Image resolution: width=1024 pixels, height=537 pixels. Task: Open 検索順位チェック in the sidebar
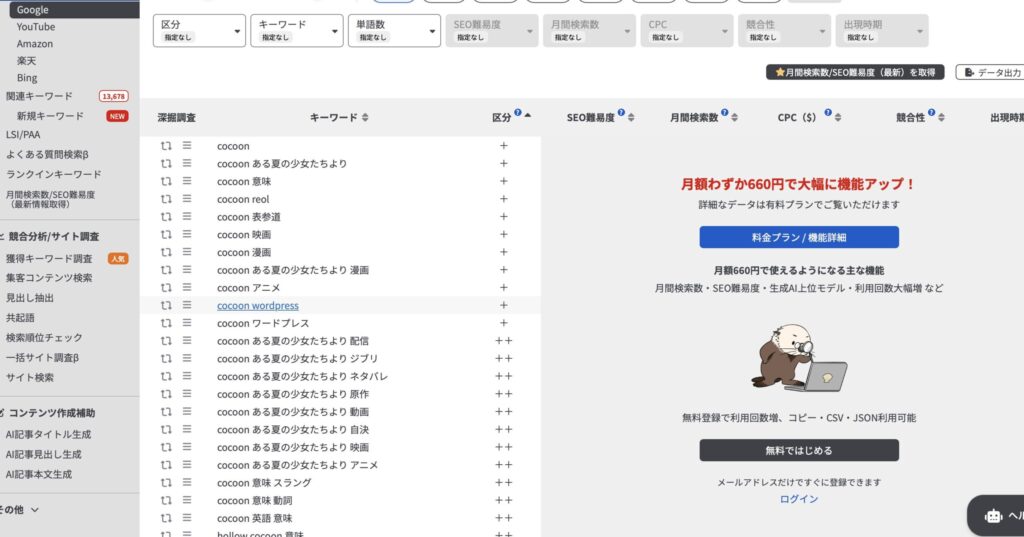click(44, 338)
